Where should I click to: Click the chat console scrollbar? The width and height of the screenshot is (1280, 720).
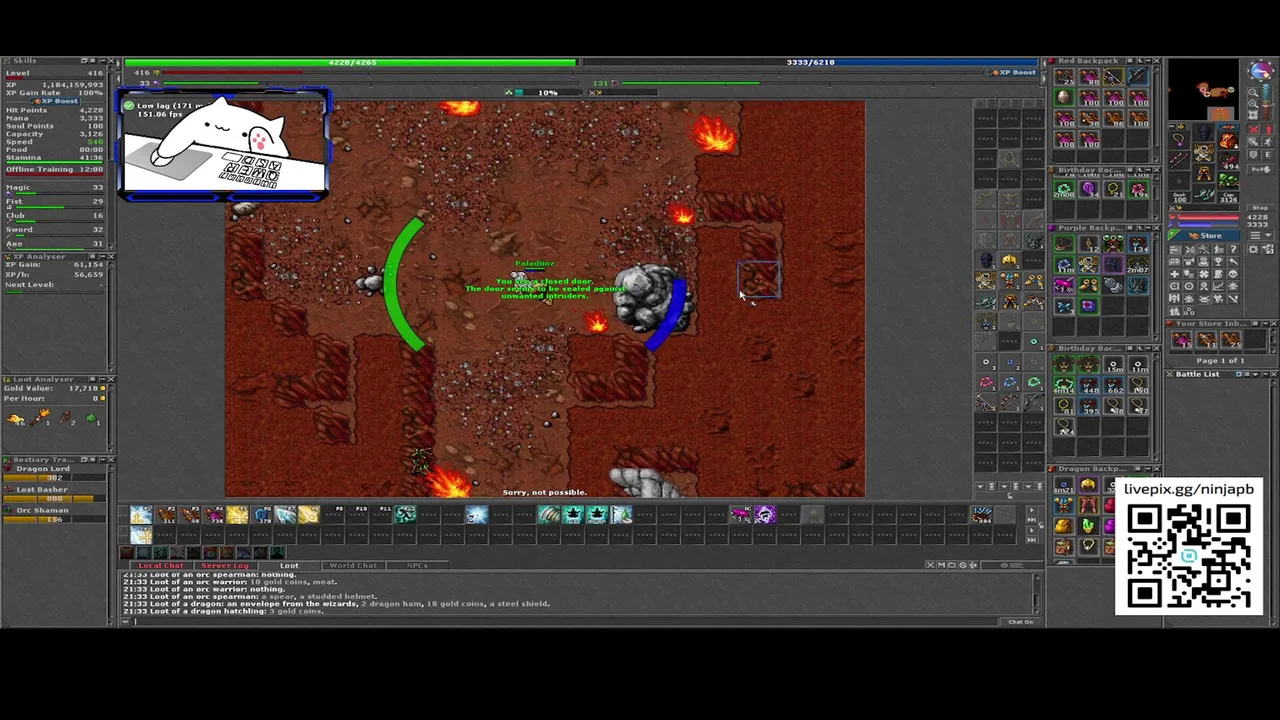pos(1037,594)
